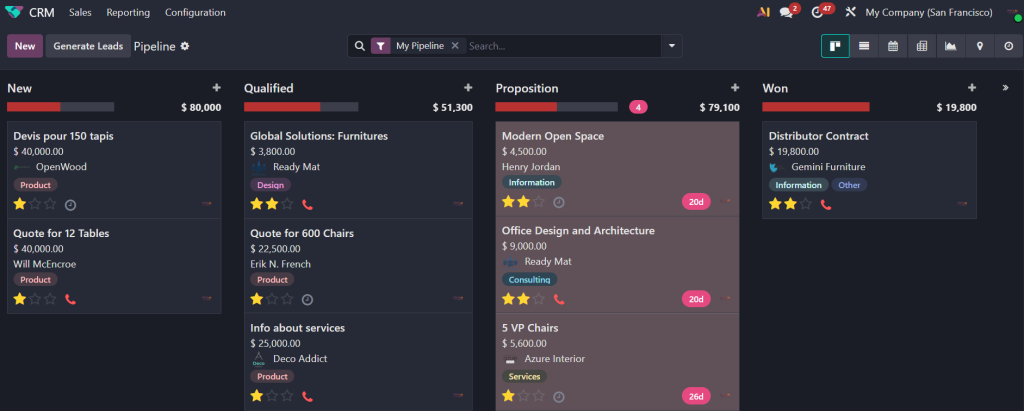The image size is (1024, 411).
Task: Open the Sales menu
Action: tap(80, 12)
